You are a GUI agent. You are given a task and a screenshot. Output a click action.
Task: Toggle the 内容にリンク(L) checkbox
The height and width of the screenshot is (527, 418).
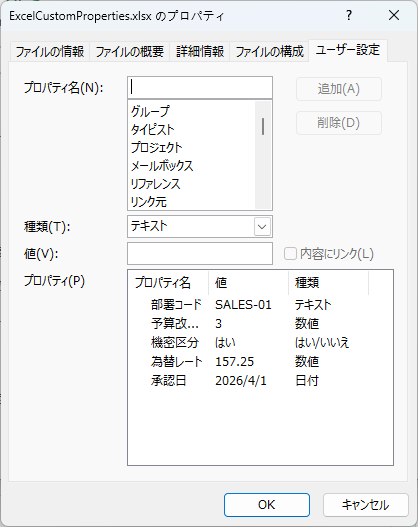click(290, 254)
